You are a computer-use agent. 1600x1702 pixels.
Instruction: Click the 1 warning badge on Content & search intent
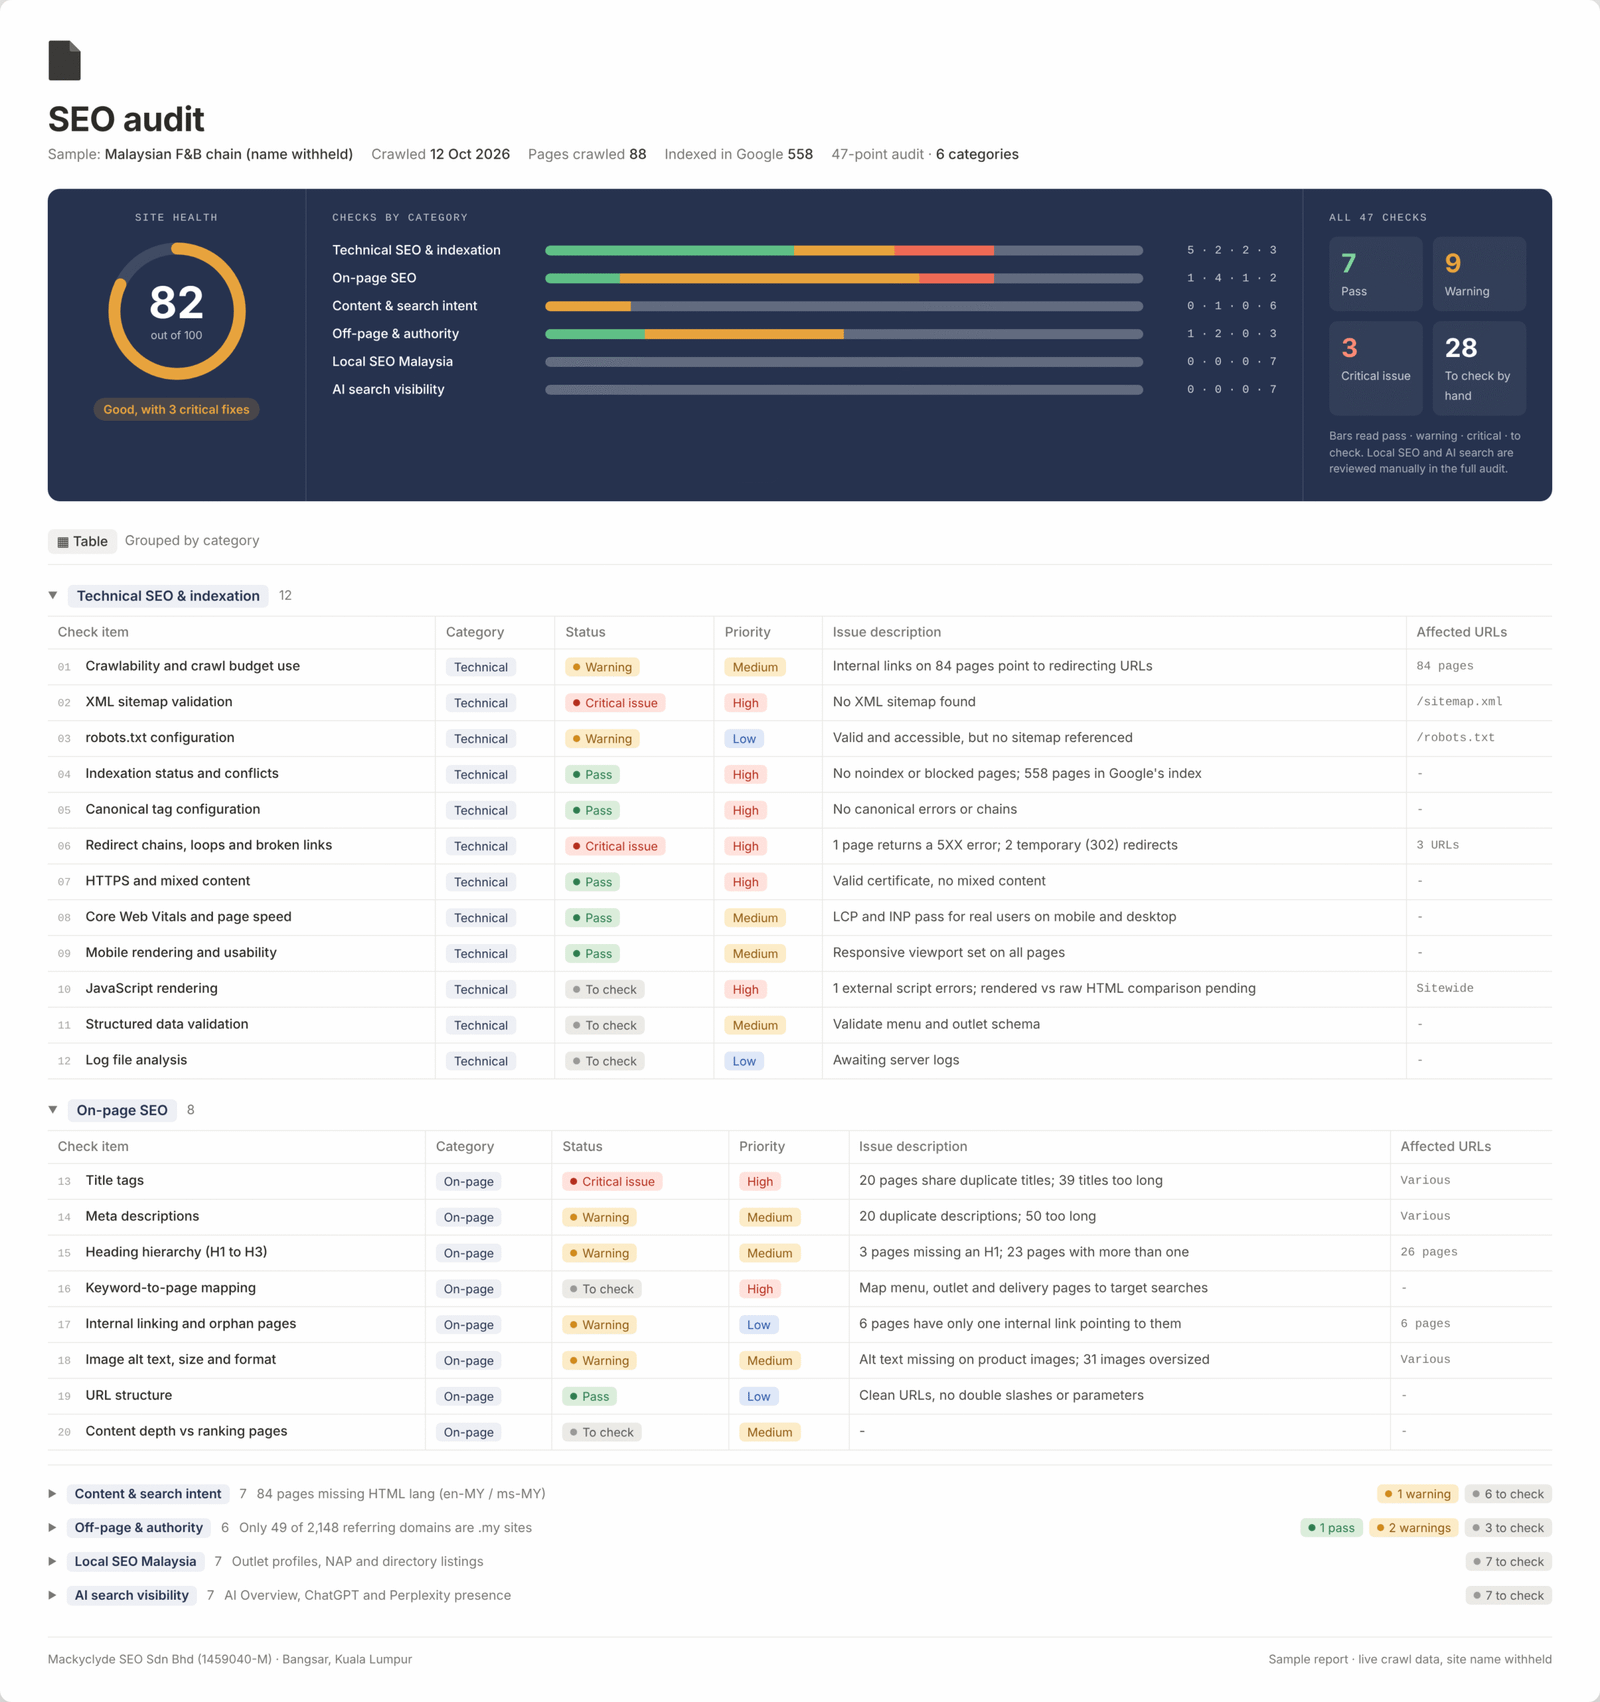(x=1417, y=1494)
